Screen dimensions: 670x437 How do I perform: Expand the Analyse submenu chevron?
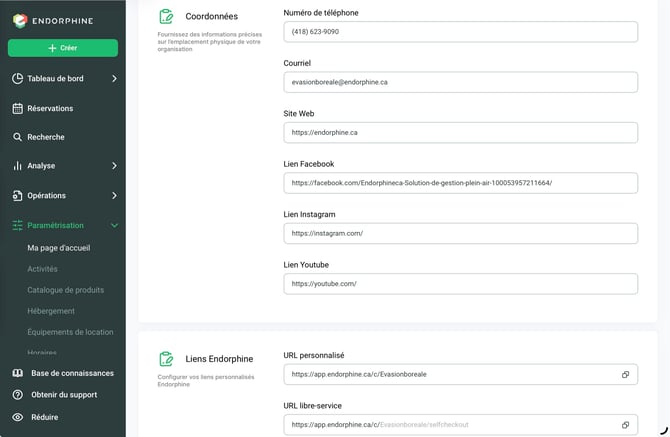point(114,166)
